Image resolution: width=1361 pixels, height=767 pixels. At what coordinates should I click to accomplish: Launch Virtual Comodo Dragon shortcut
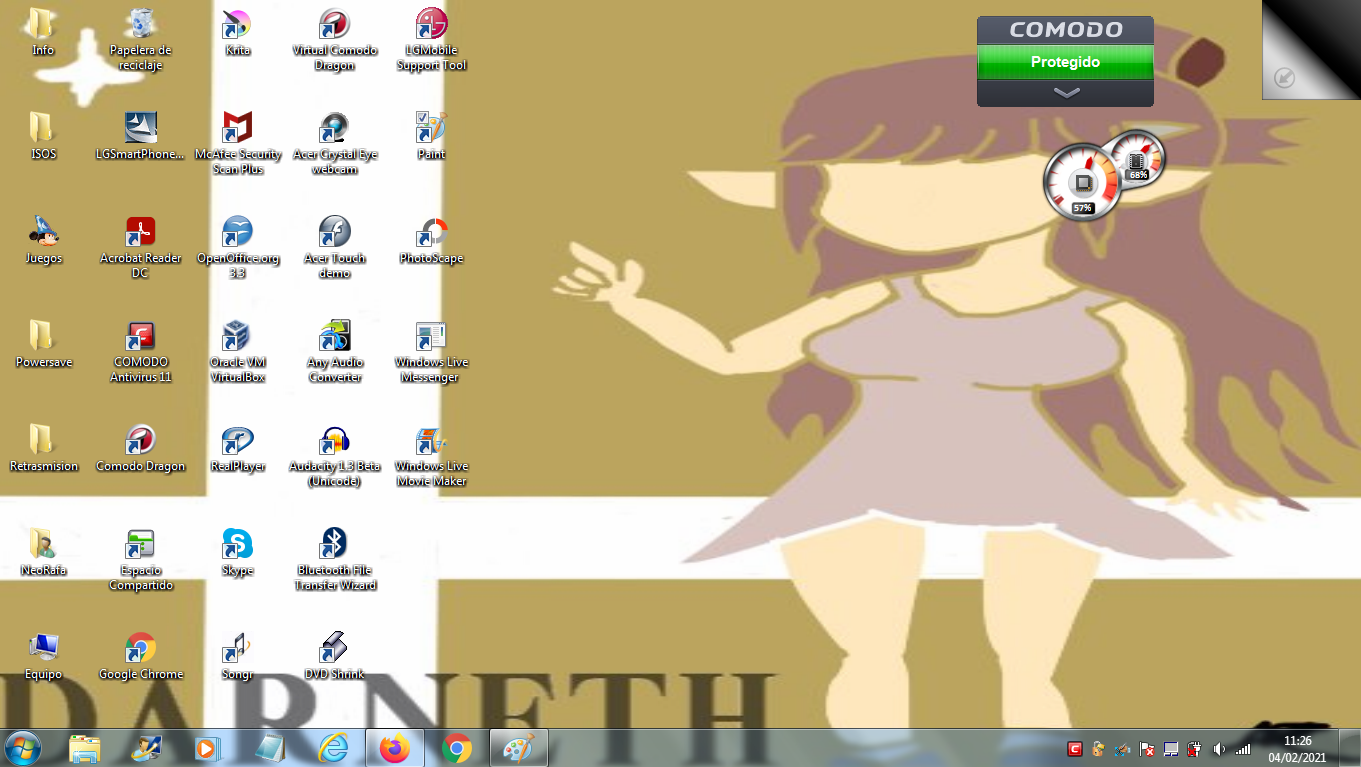click(x=335, y=39)
